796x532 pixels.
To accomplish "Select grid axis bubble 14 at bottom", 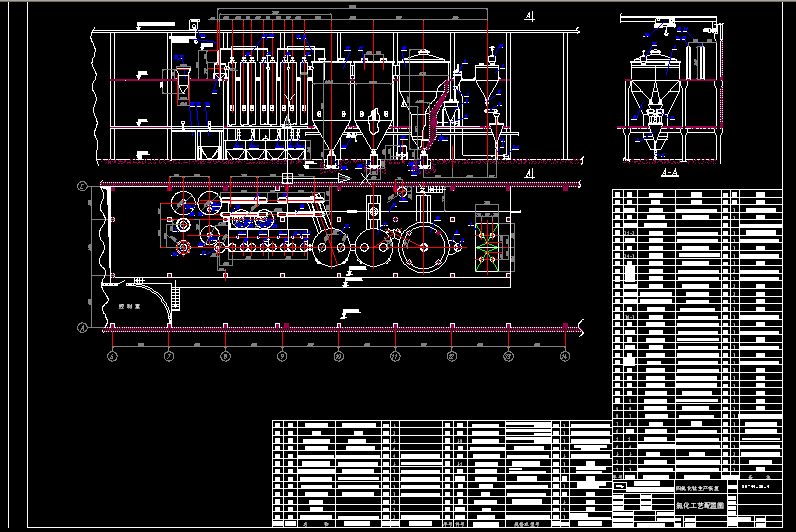I will point(565,356).
